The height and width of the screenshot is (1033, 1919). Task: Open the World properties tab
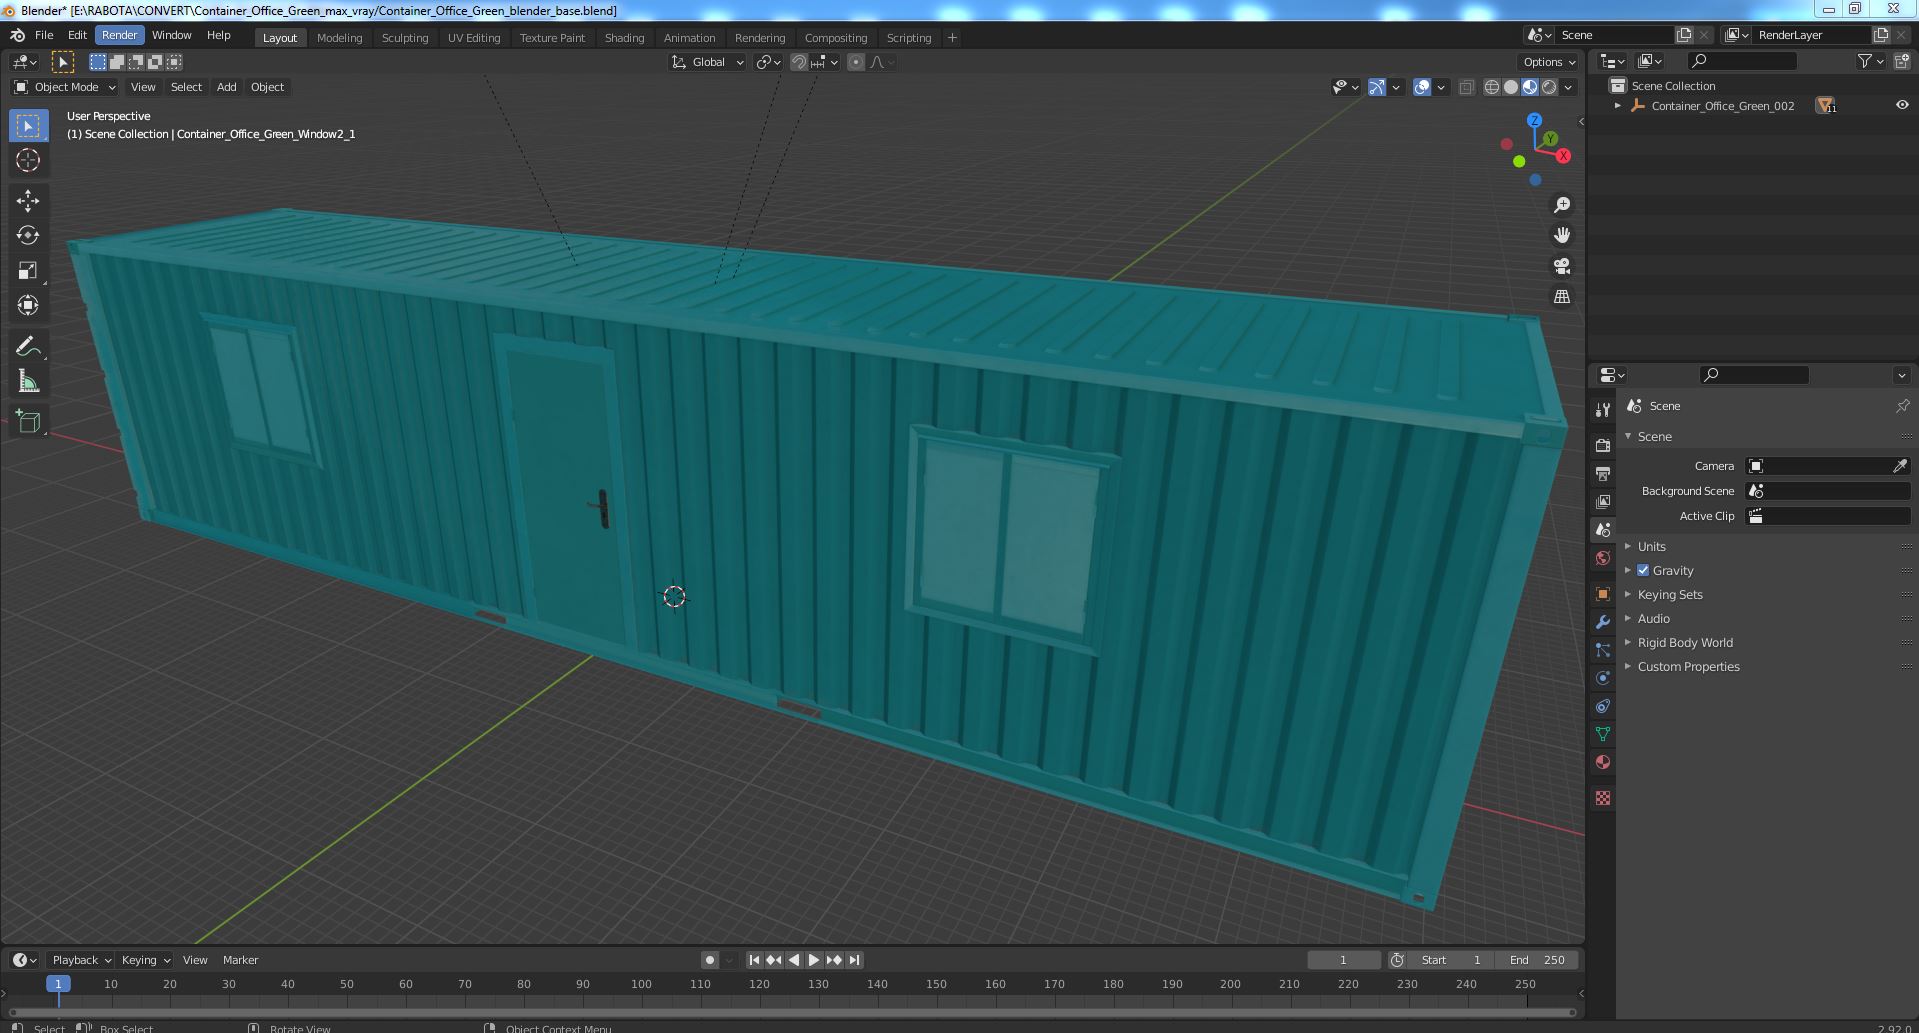(1603, 558)
